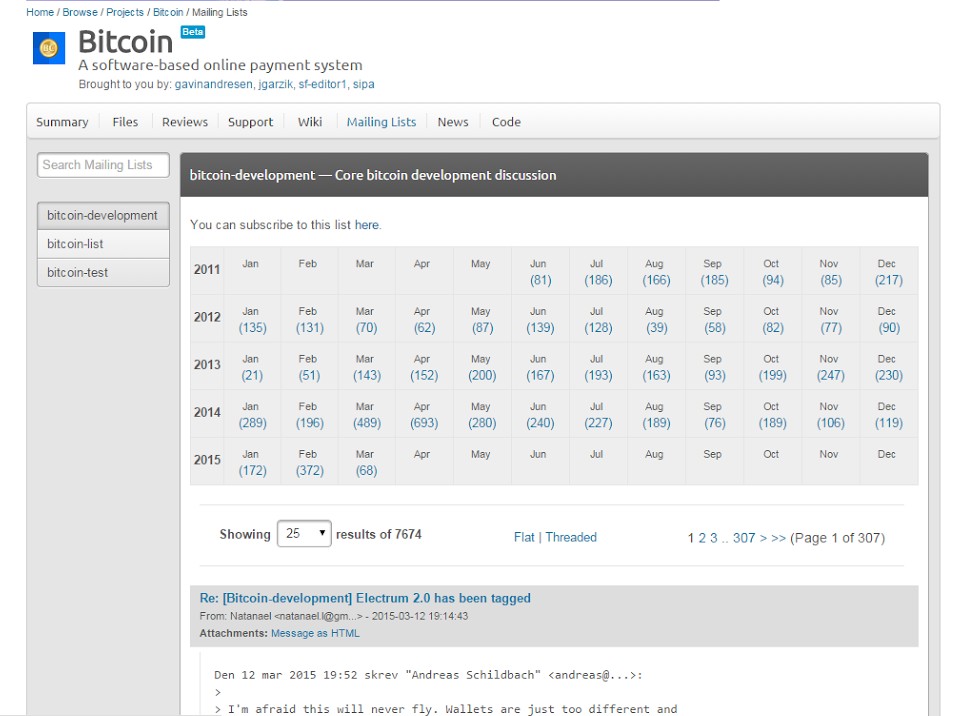Image resolution: width=968 pixels, height=716 pixels.
Task: Select the bitcoin-list mailing list
Action: 103,244
